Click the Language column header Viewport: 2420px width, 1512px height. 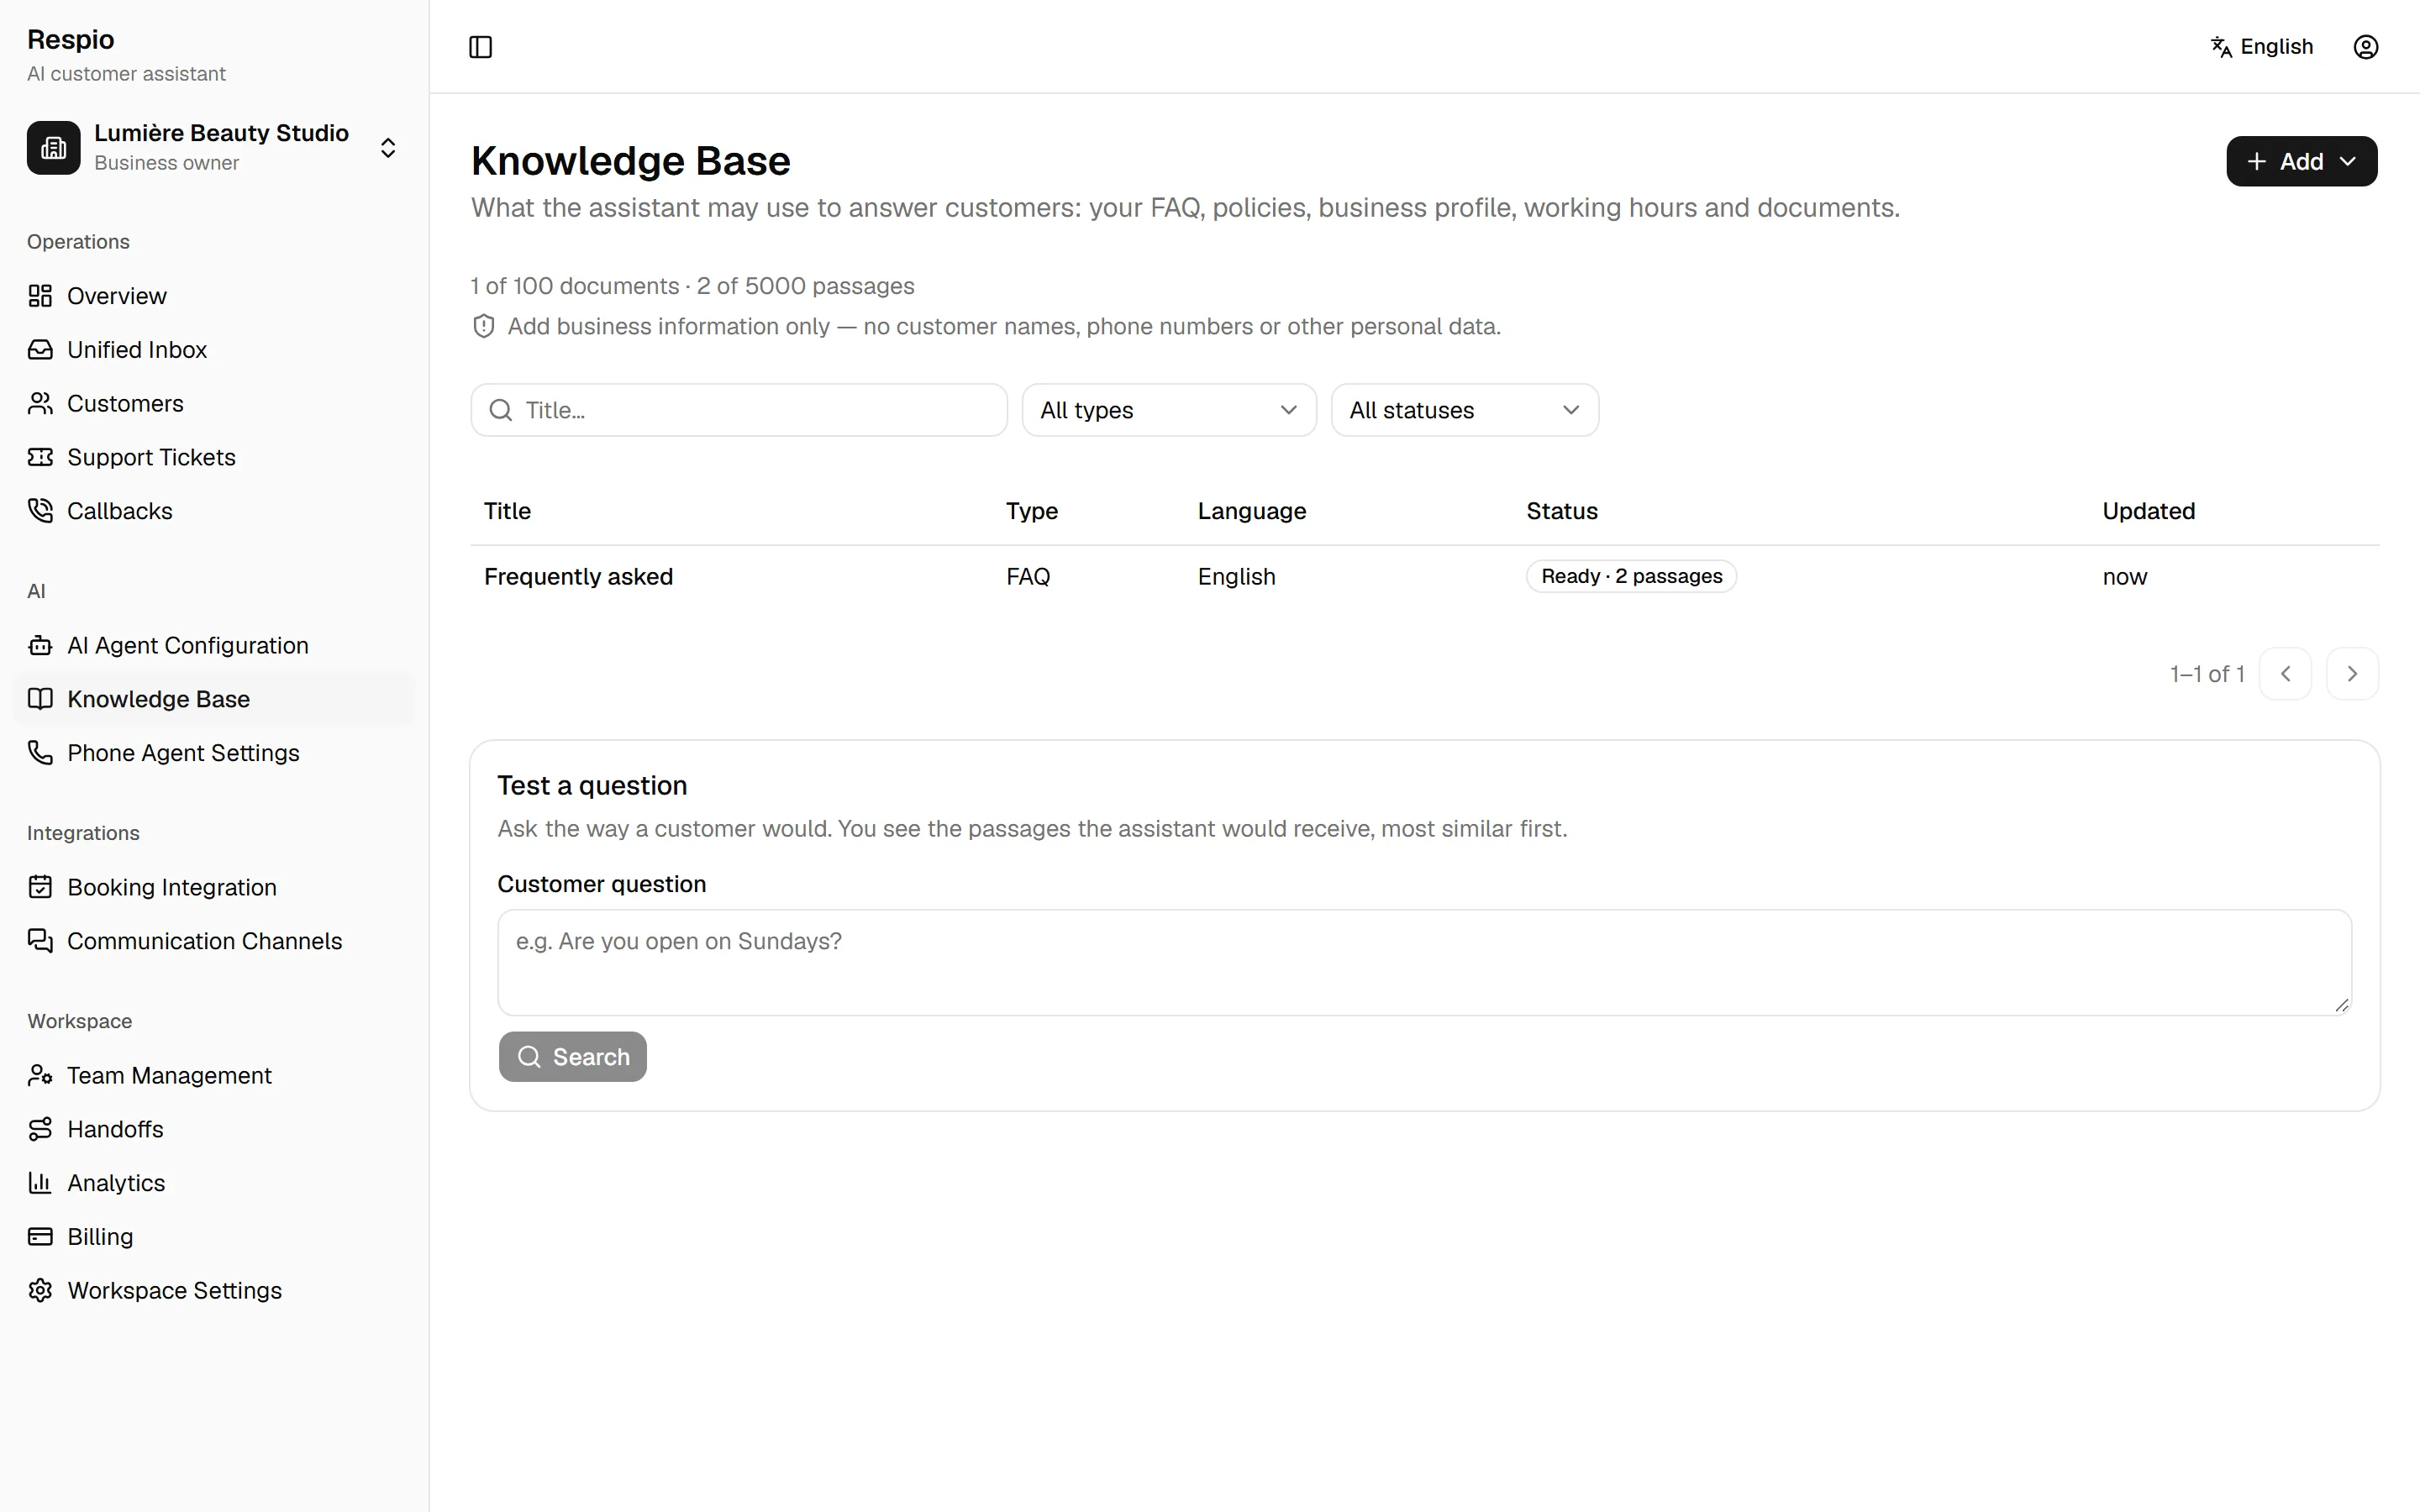(1252, 511)
